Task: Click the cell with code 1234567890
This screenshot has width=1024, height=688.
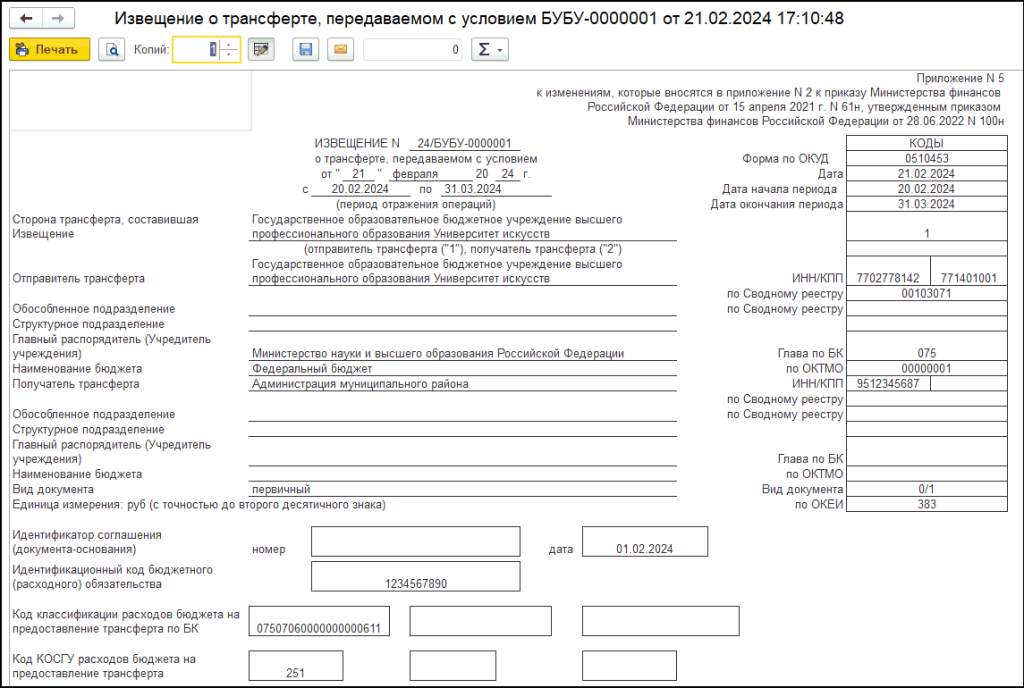Action: click(415, 577)
